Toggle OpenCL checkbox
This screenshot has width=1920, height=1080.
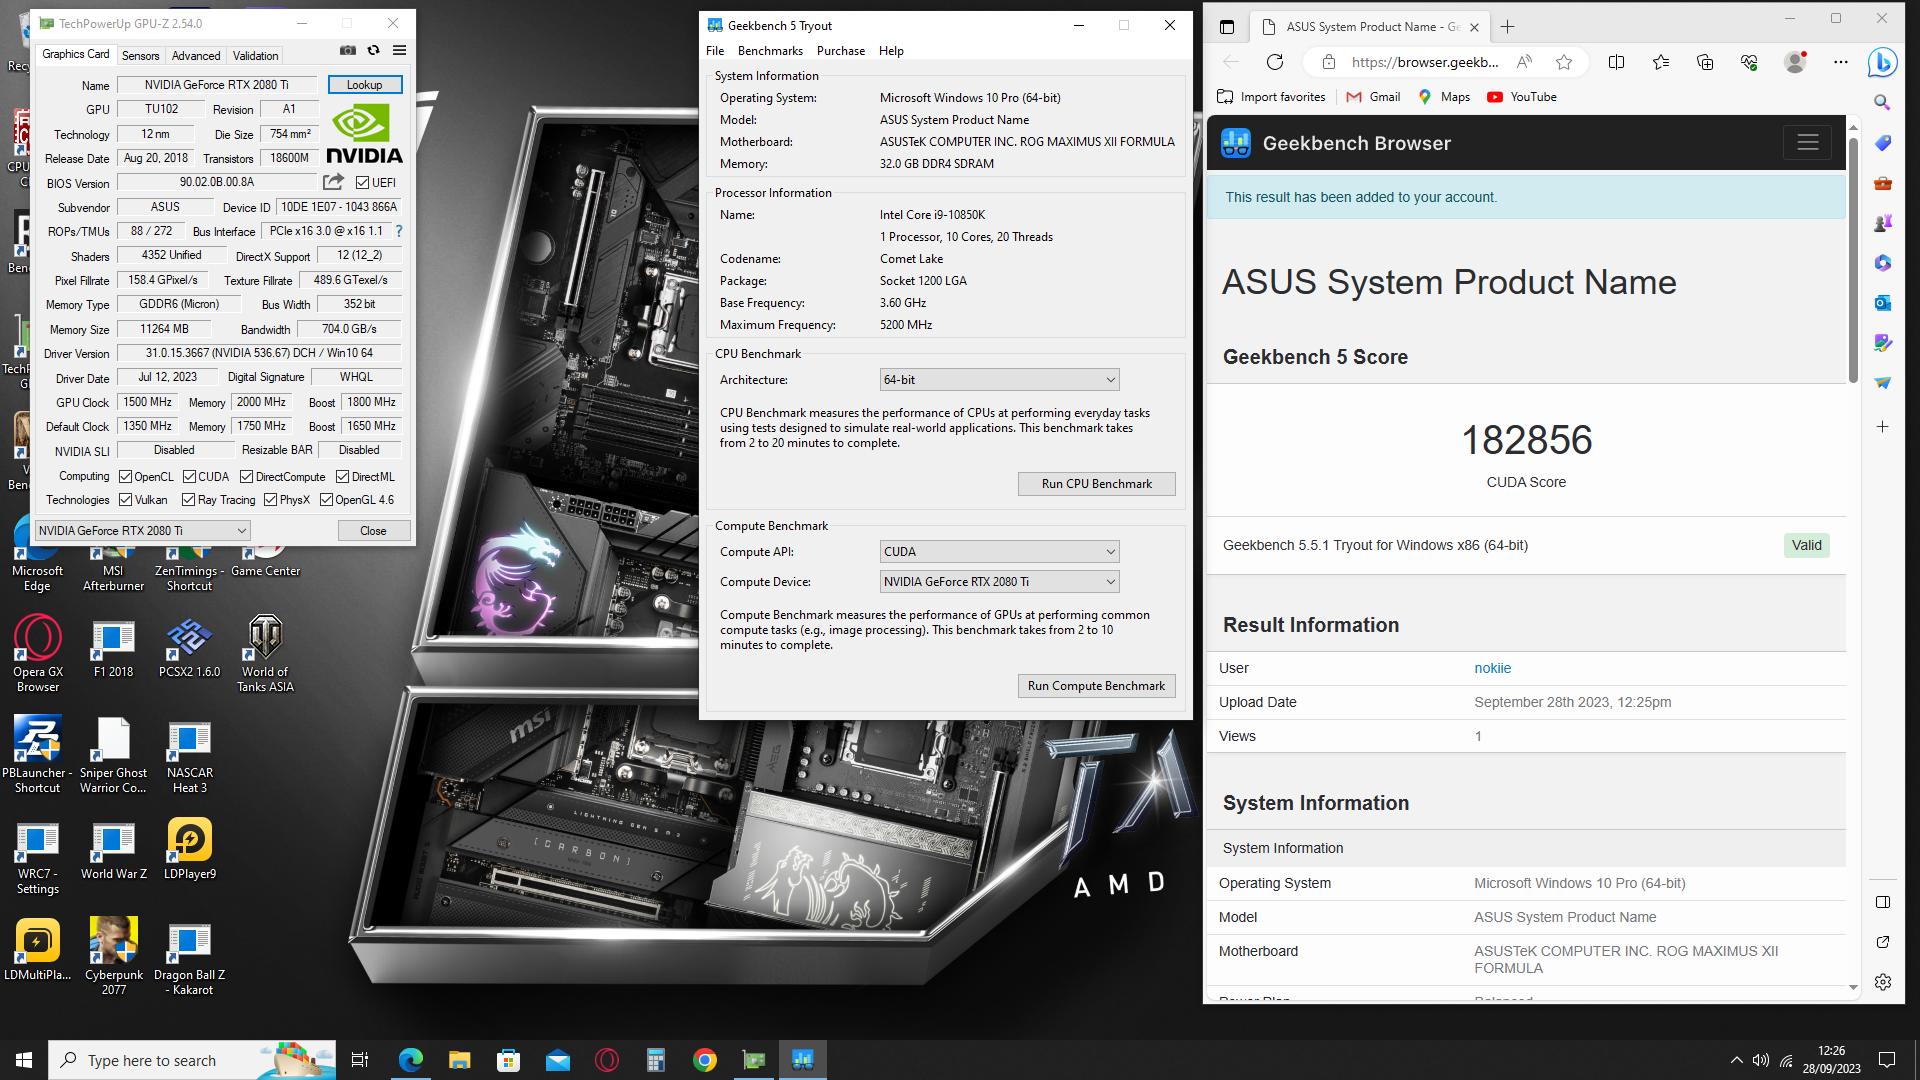point(125,477)
